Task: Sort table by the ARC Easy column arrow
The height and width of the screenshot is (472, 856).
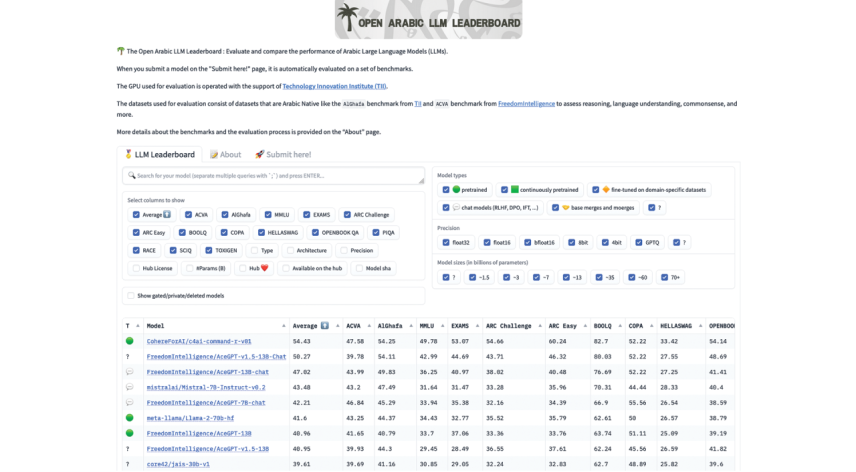Action: 585,326
